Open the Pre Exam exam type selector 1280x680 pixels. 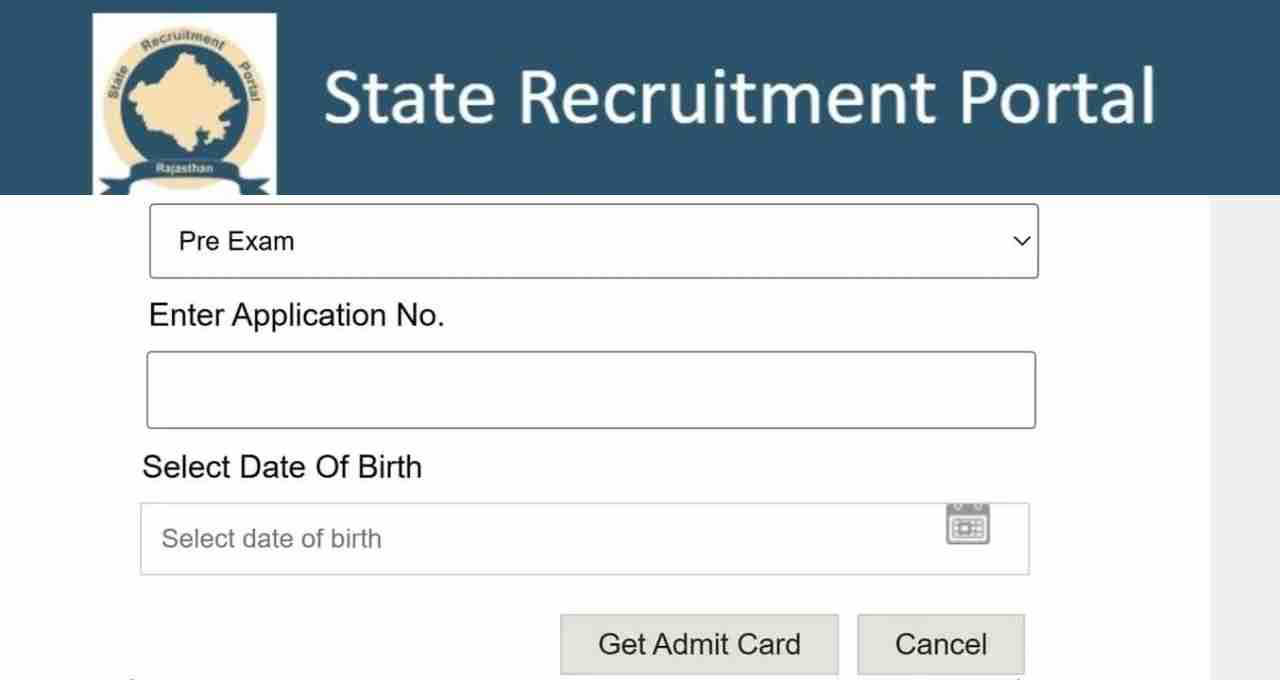[x=594, y=241]
